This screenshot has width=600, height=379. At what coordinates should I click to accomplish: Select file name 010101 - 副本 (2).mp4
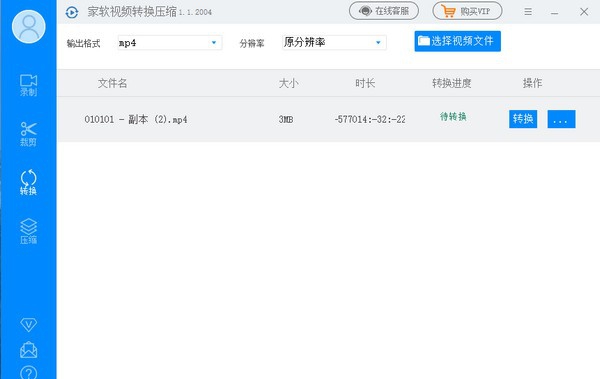136,119
